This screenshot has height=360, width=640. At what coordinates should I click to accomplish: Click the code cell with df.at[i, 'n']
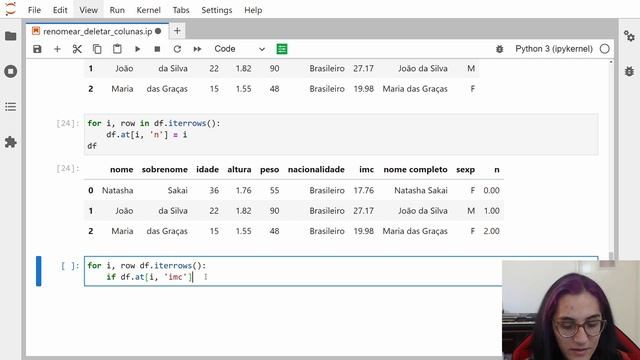(341, 134)
